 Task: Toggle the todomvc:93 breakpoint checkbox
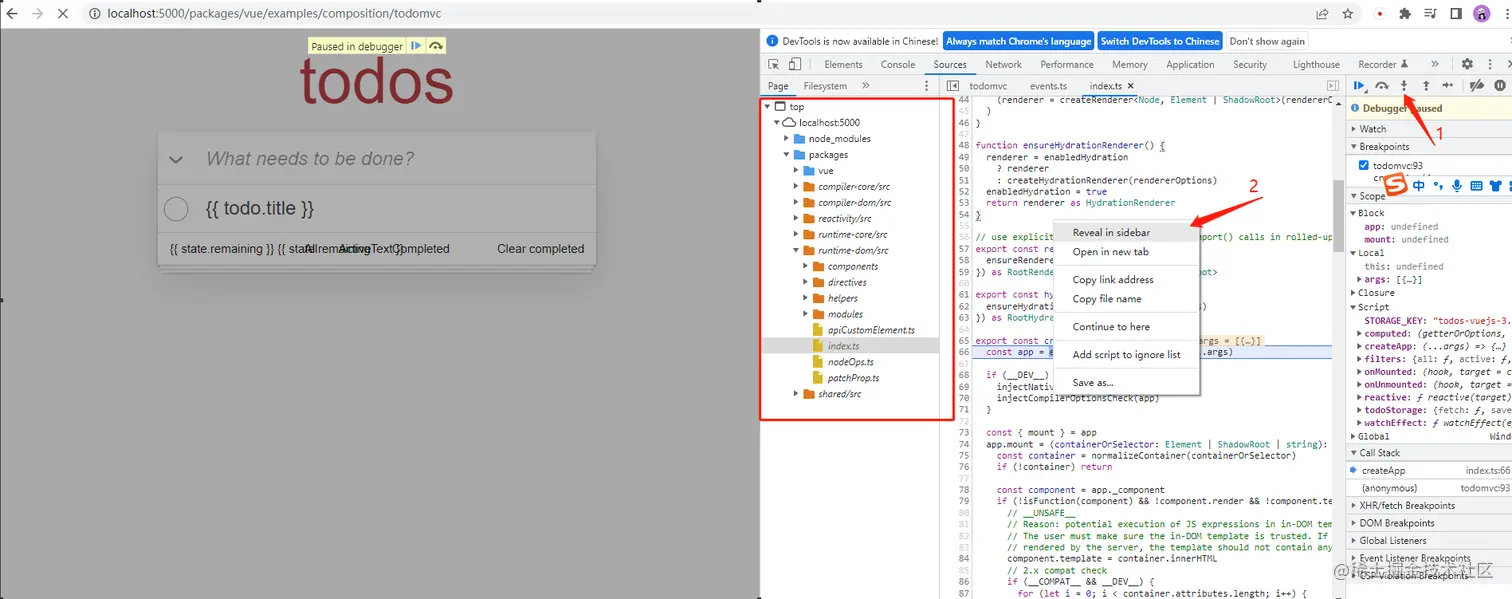point(1364,165)
